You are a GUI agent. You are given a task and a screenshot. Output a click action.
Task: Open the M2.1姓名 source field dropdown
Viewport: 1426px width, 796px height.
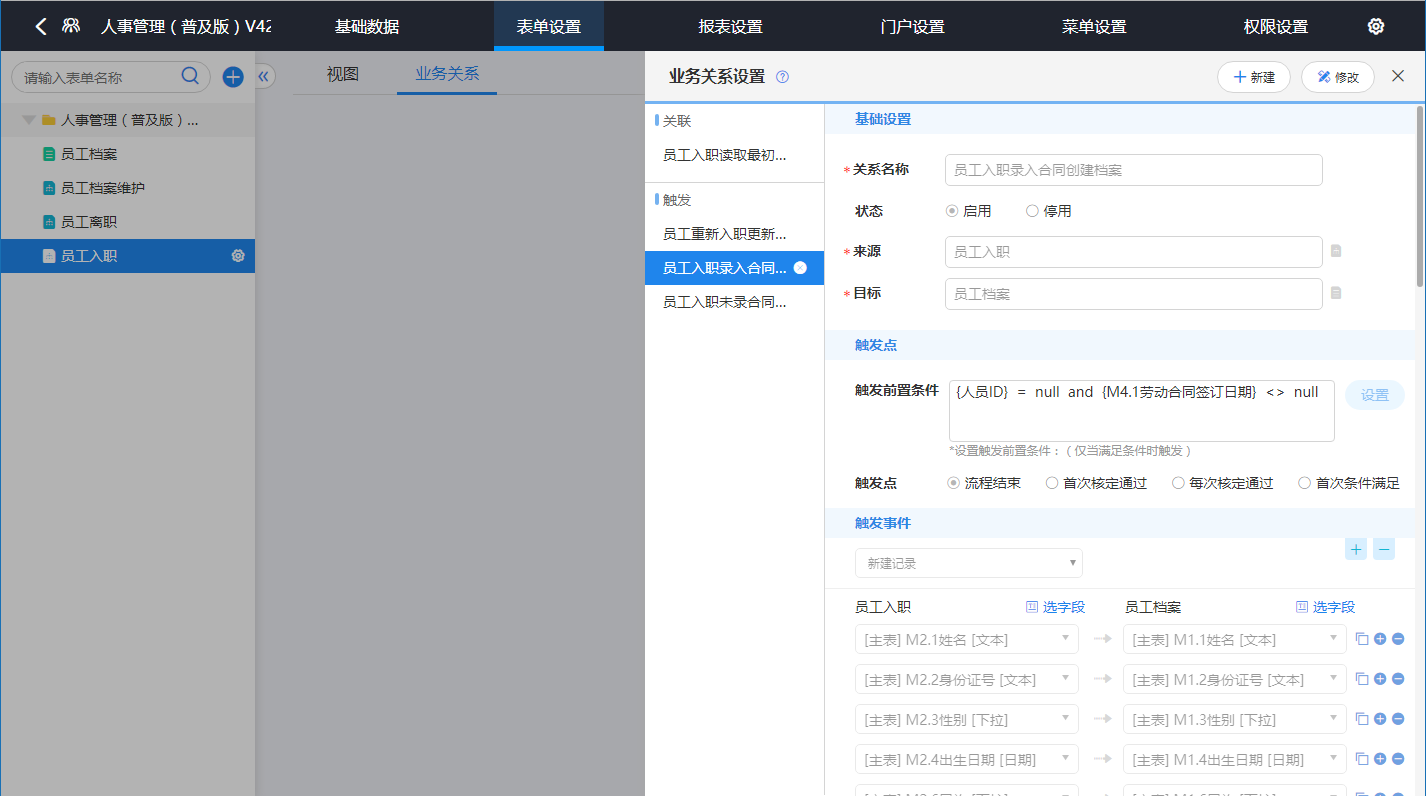(966, 639)
